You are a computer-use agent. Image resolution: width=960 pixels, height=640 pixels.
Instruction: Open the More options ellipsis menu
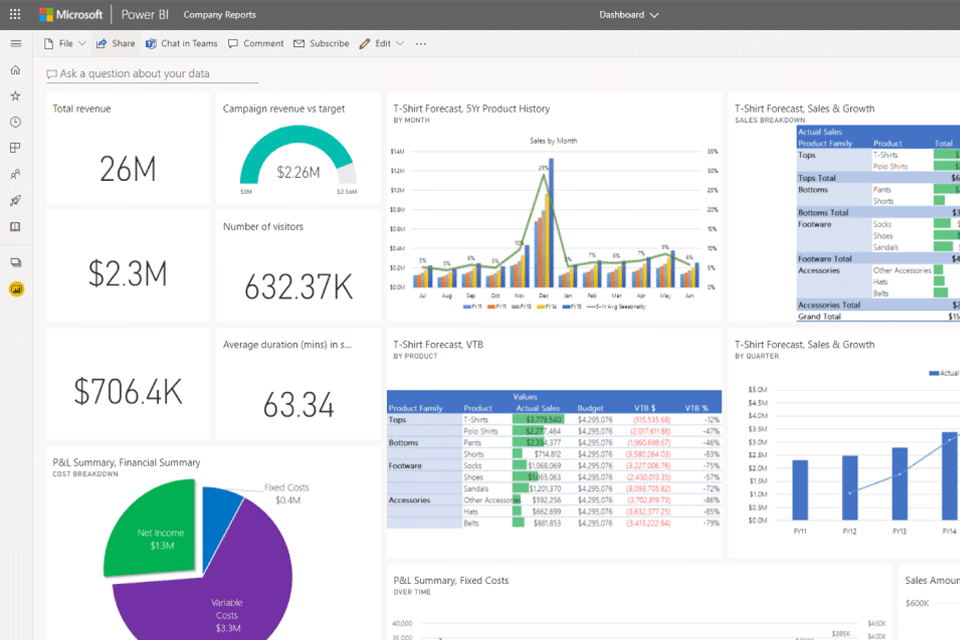coord(420,43)
